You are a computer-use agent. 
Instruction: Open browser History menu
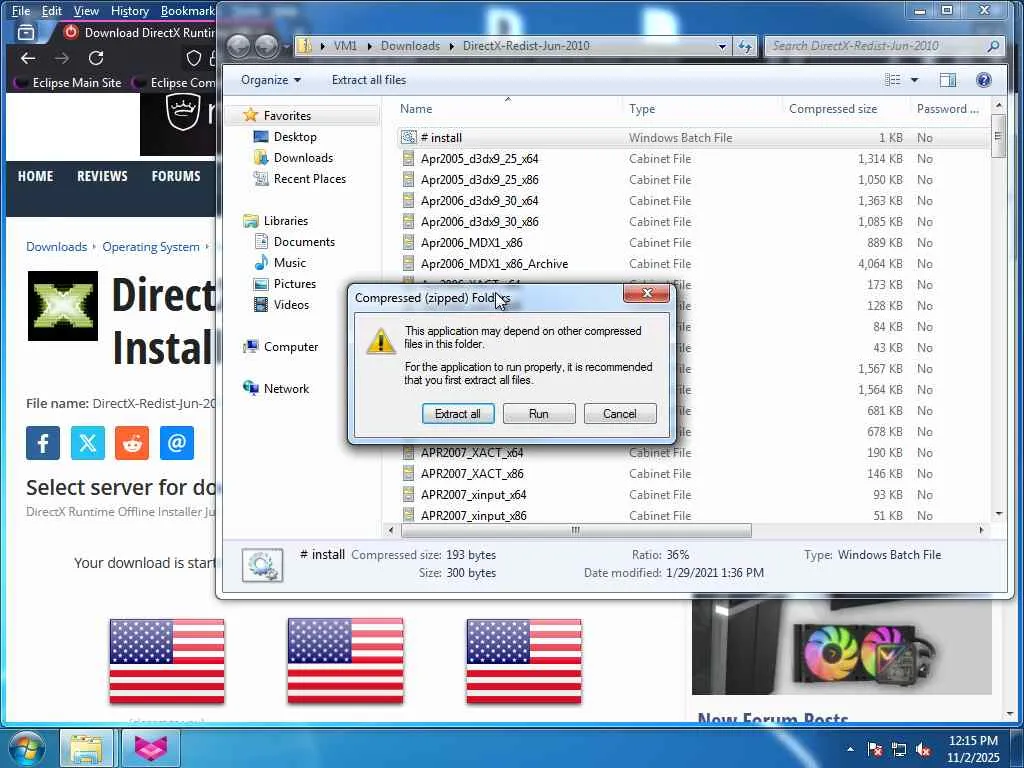(129, 10)
